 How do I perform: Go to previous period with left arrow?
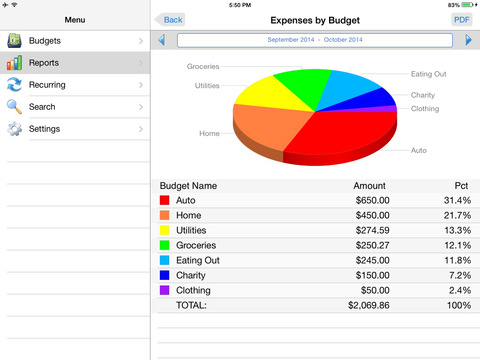point(162,40)
